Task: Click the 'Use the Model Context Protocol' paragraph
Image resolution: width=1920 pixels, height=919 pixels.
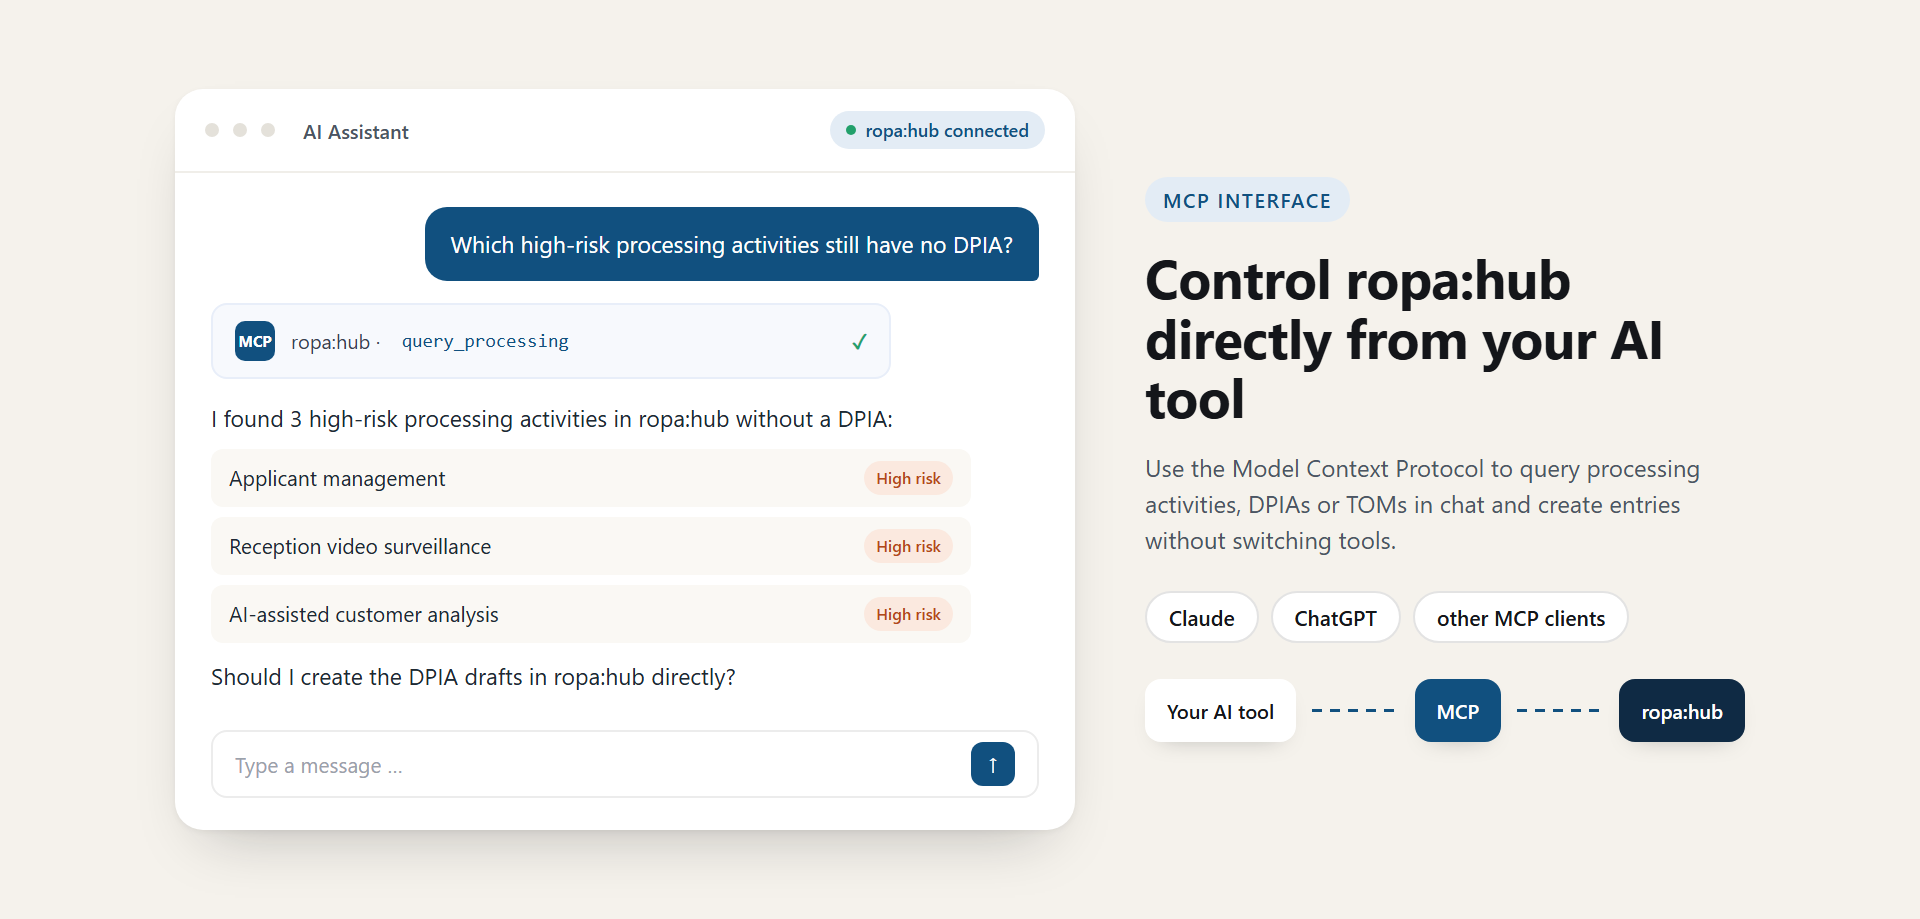Action: point(1422,505)
